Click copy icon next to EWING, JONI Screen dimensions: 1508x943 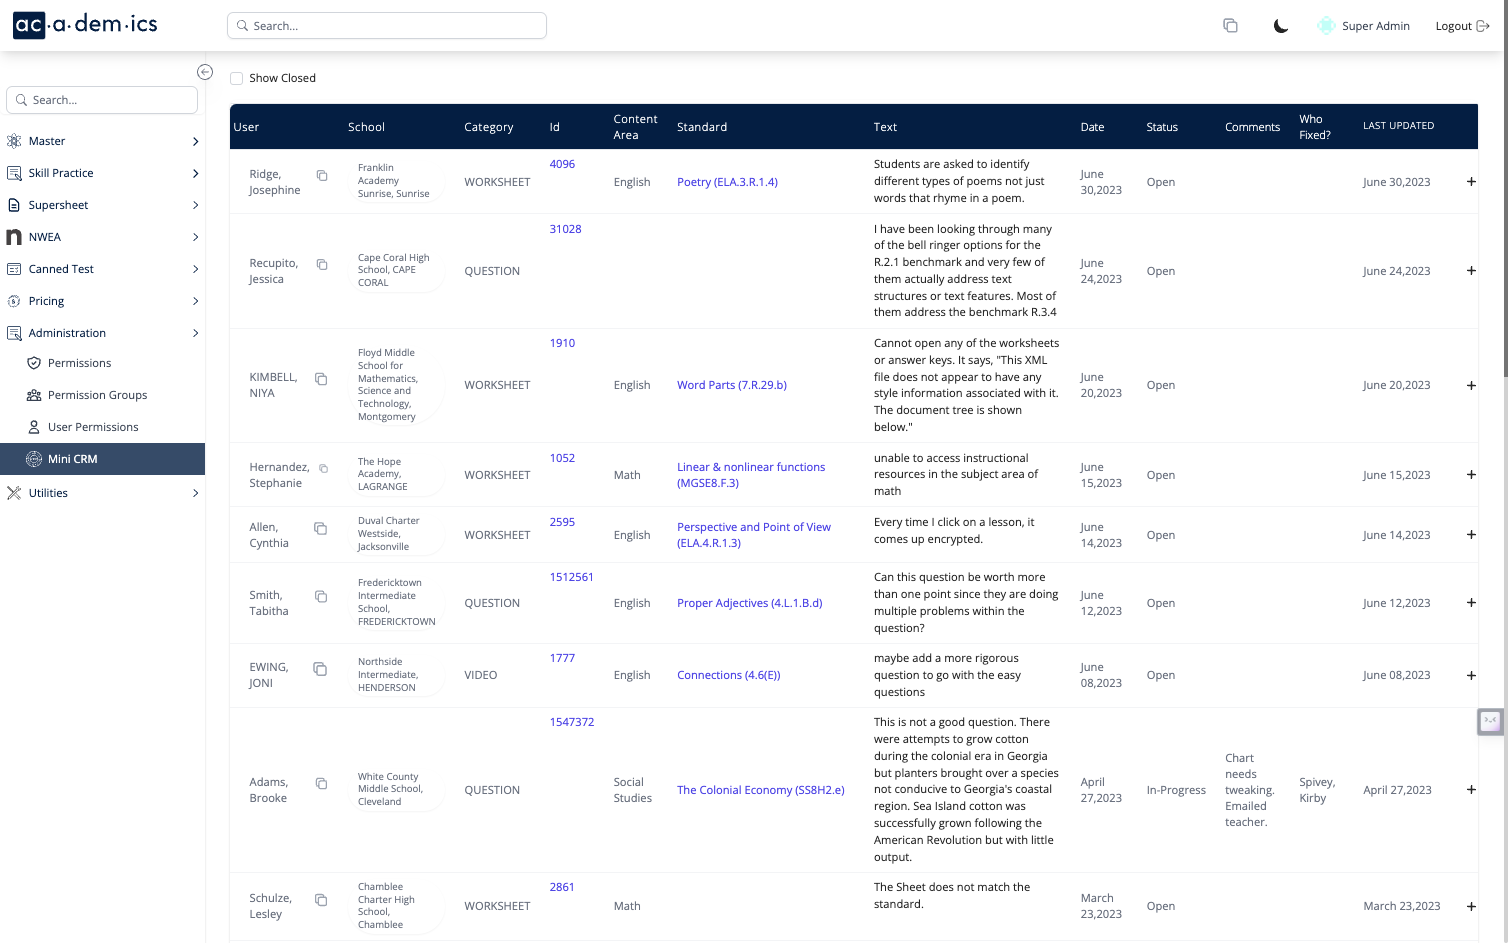[x=320, y=668]
